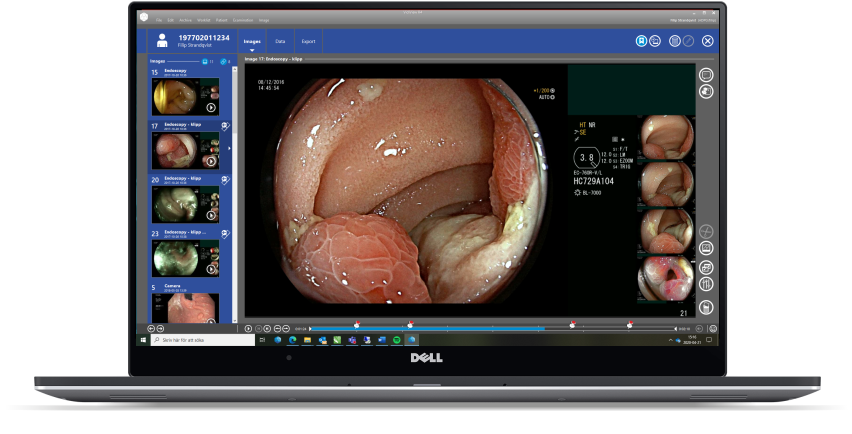
Task: Switch to the Data tab
Action: click(x=280, y=41)
